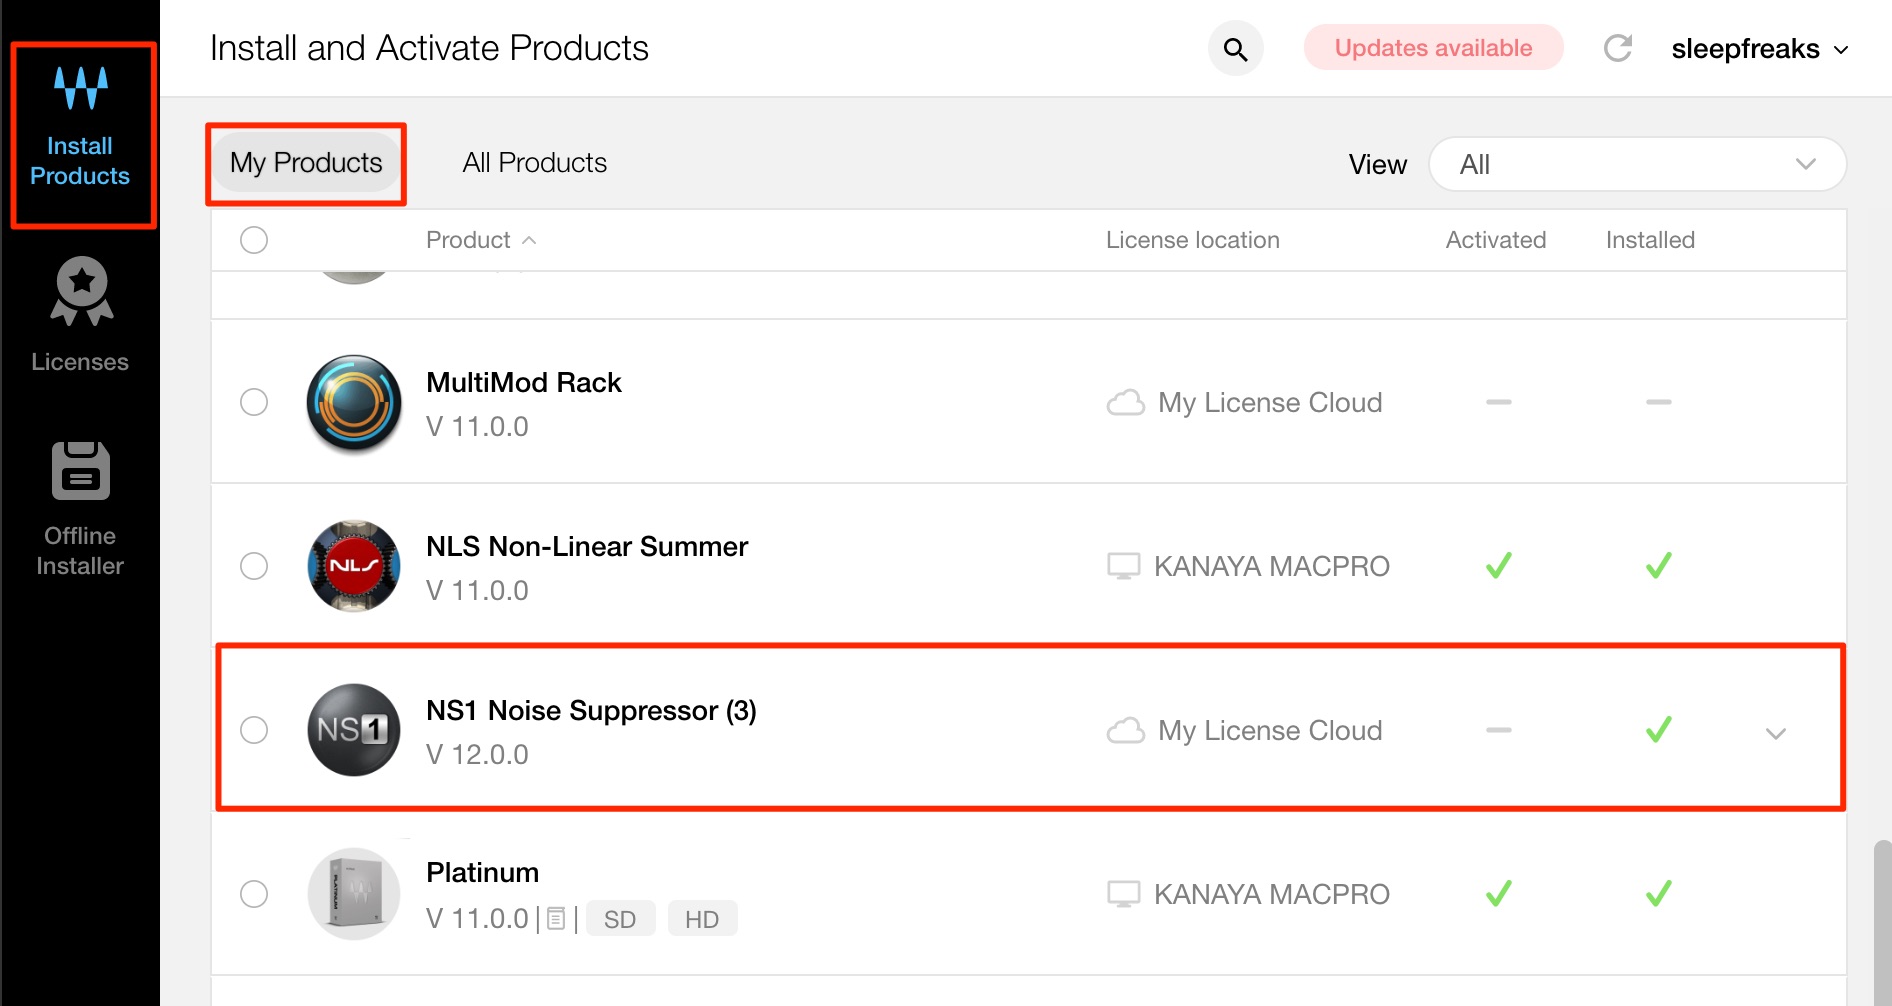This screenshot has height=1006, width=1892.
Task: Open the Offline Installer section
Action: click(x=80, y=509)
